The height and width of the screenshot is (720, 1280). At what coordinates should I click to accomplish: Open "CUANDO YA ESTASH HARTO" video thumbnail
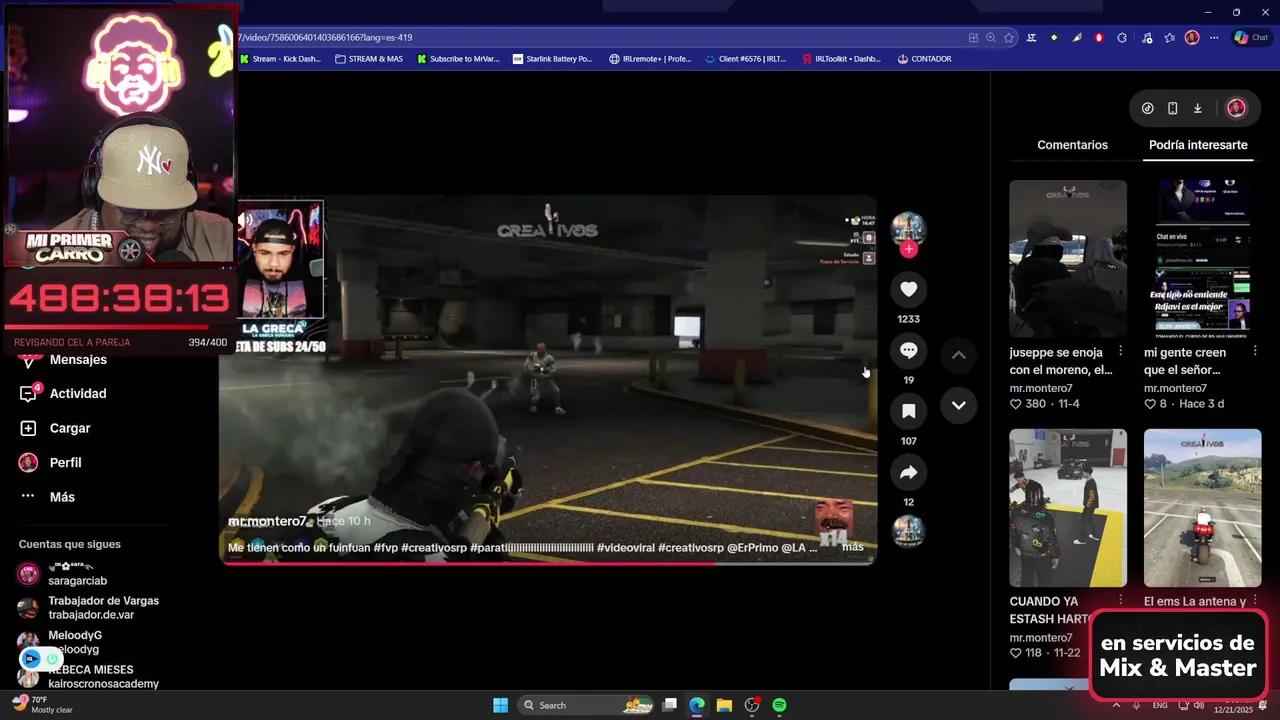coord(1068,508)
